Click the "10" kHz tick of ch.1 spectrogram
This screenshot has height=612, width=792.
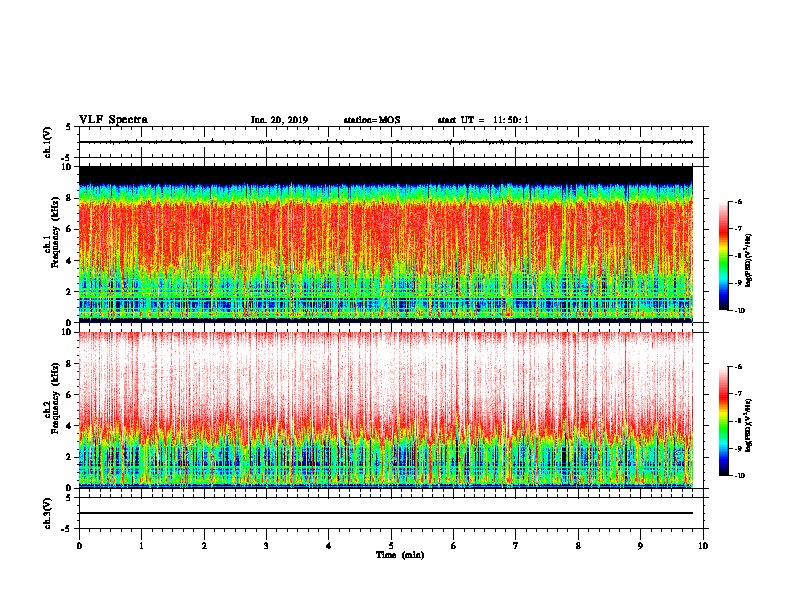67,167
